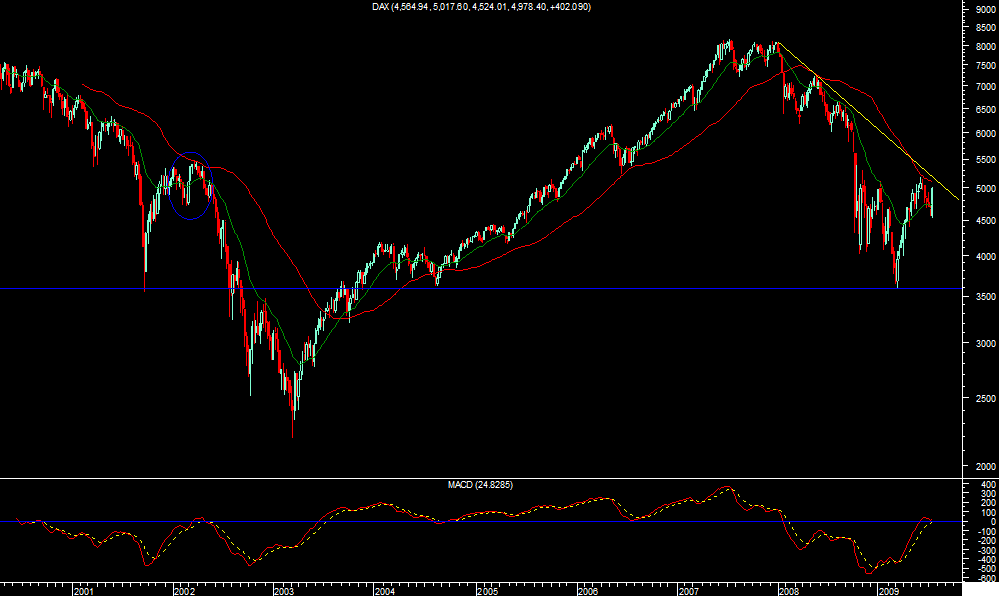This screenshot has width=999, height=596.
Task: Click the 2008 year label on time axis
Action: pos(788,591)
